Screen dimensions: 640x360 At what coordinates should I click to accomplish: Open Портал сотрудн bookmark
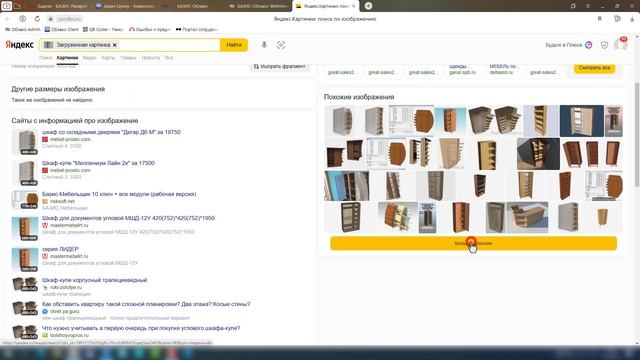pos(197,29)
